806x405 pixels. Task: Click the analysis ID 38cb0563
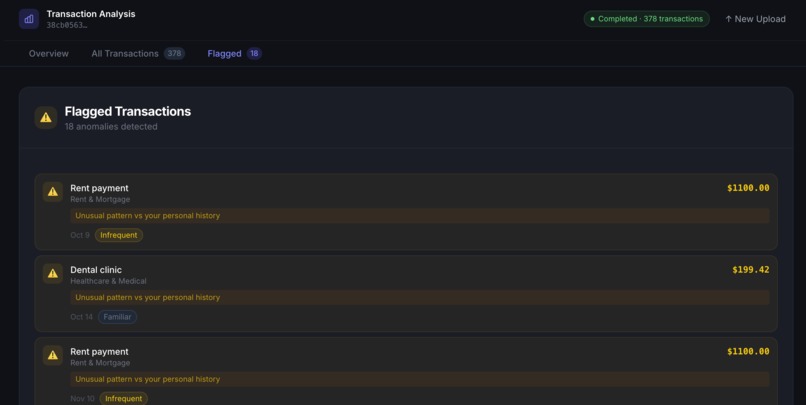(67, 25)
